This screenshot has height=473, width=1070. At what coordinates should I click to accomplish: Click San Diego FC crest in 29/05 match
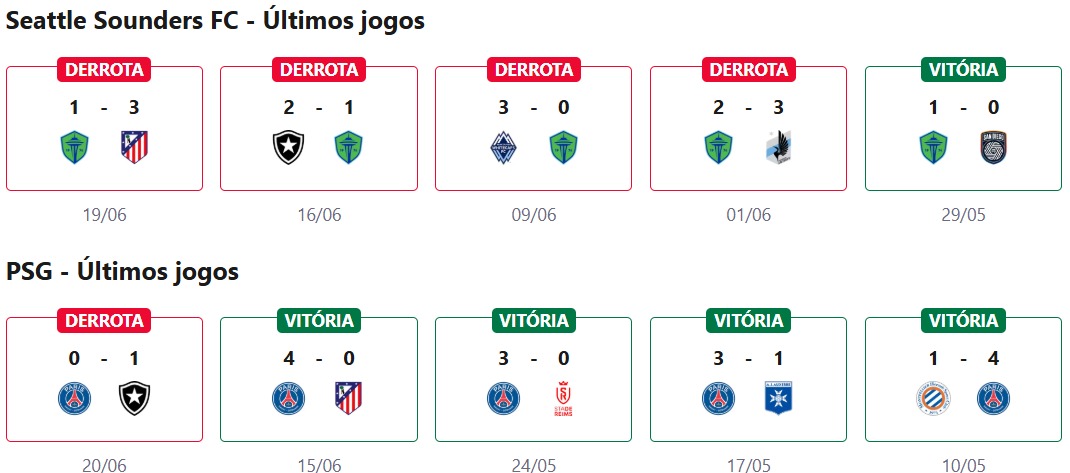(x=994, y=148)
